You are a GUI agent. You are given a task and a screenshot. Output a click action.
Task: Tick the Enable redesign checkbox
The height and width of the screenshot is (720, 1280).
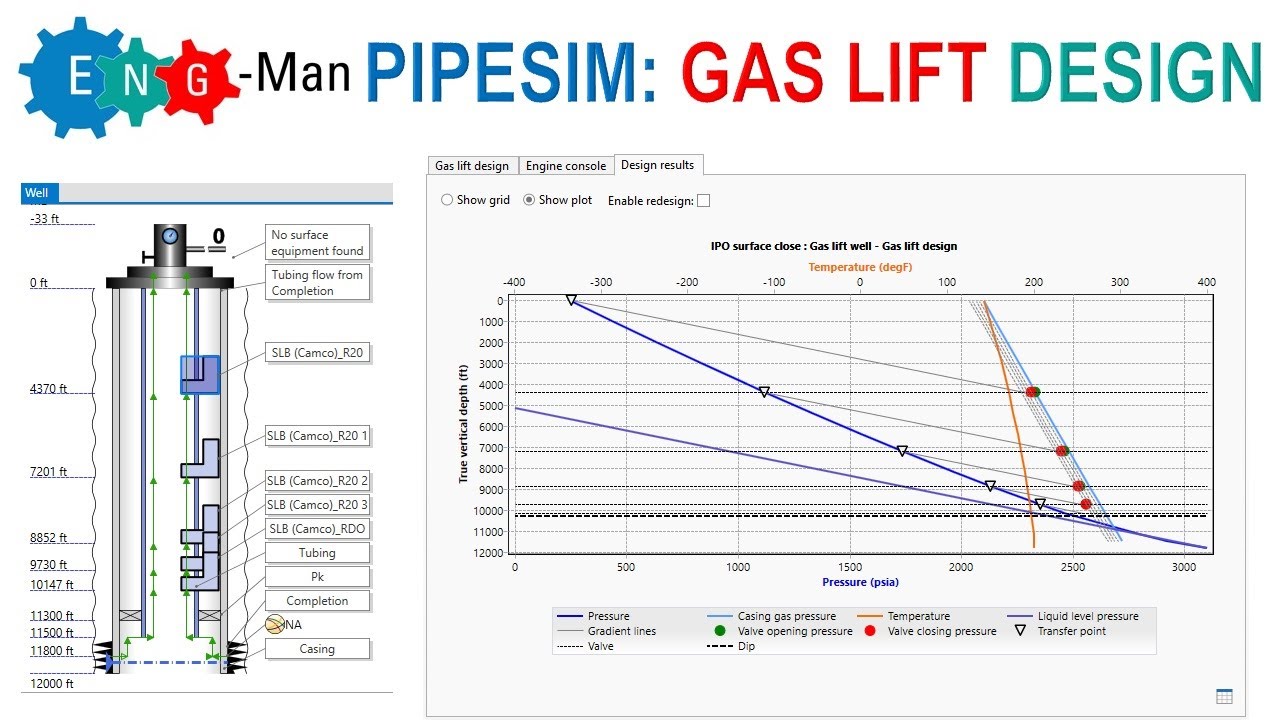703,200
